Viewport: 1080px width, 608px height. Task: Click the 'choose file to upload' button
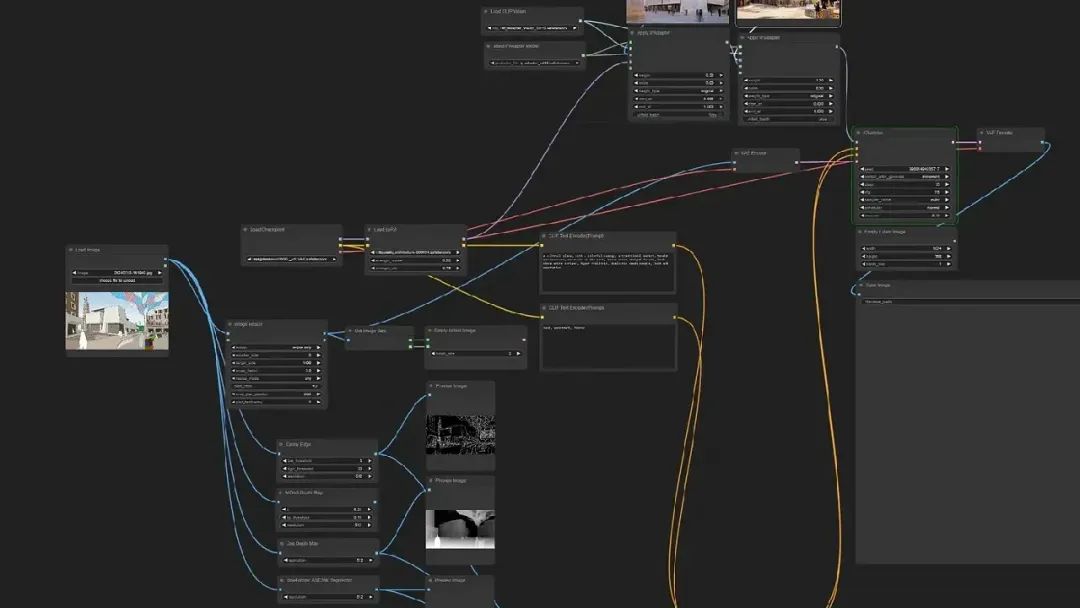117,281
